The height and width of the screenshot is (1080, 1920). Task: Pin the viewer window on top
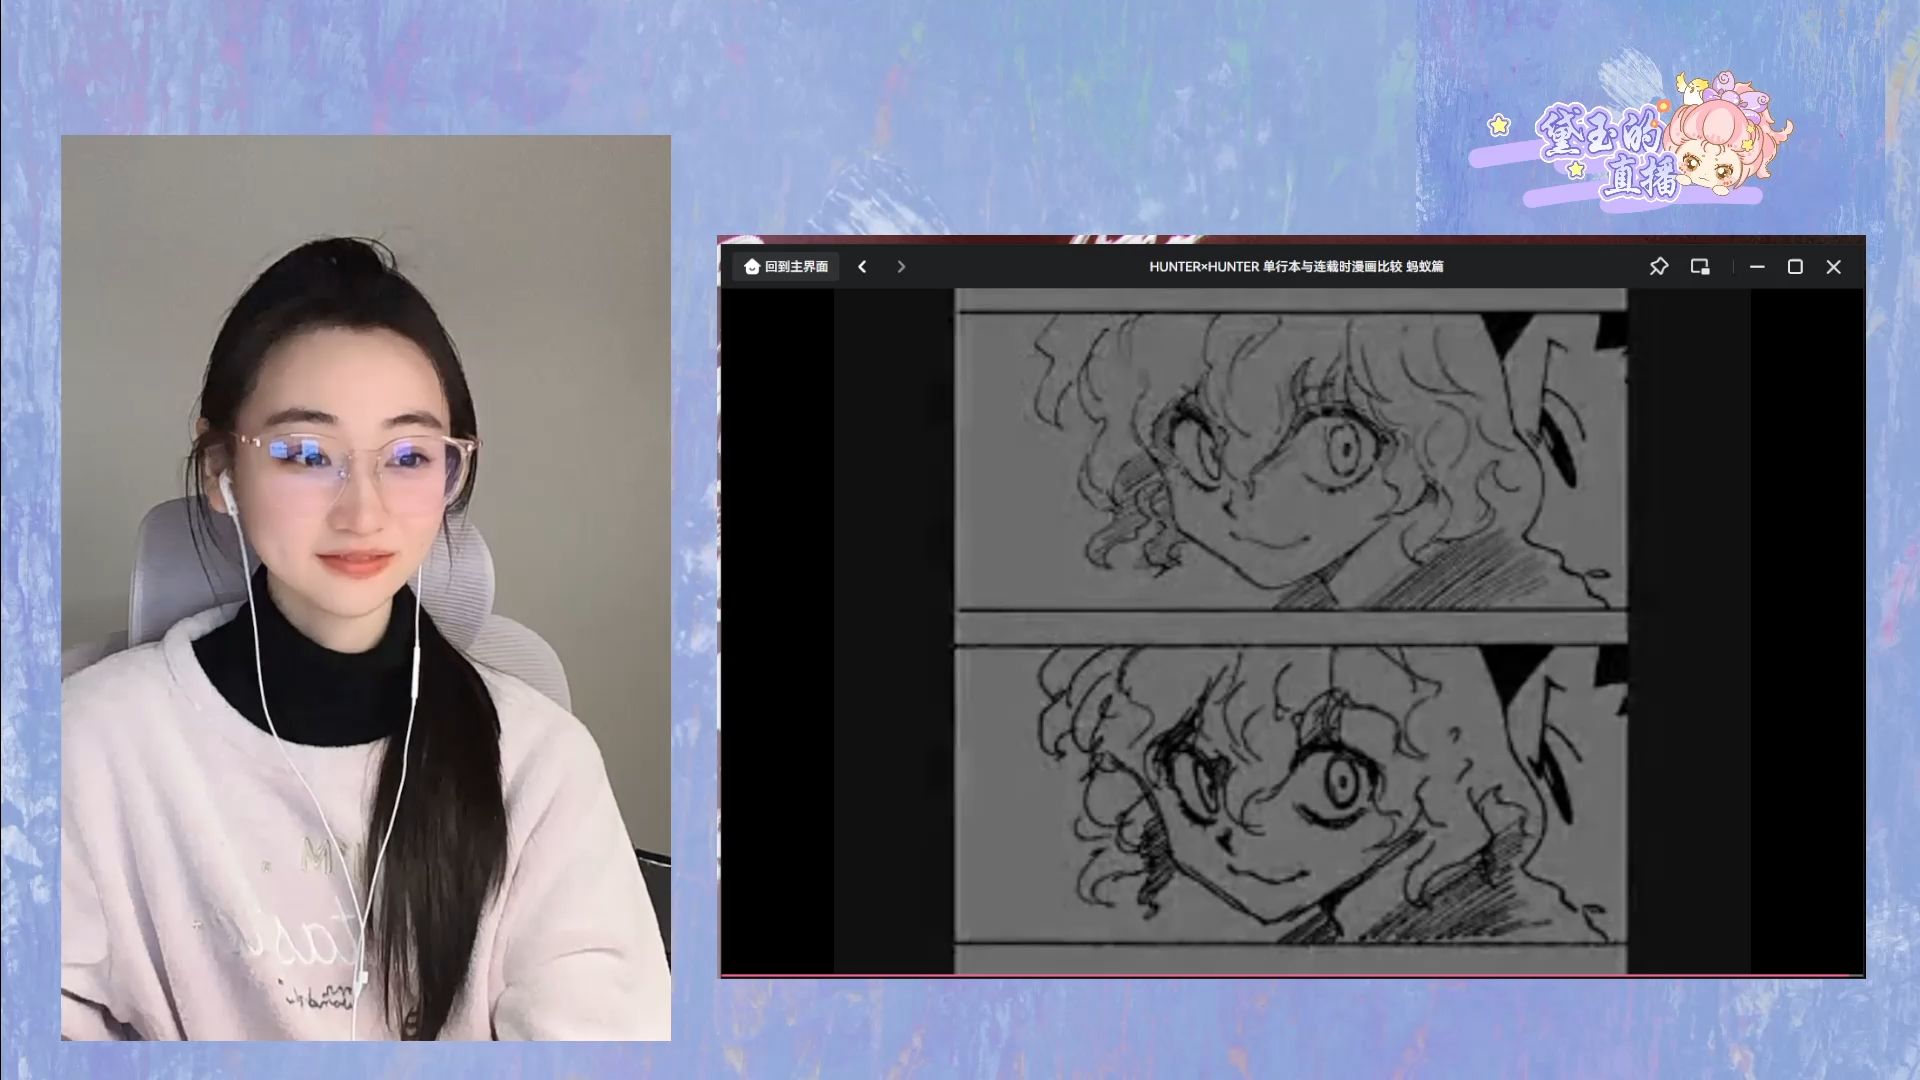point(1659,267)
